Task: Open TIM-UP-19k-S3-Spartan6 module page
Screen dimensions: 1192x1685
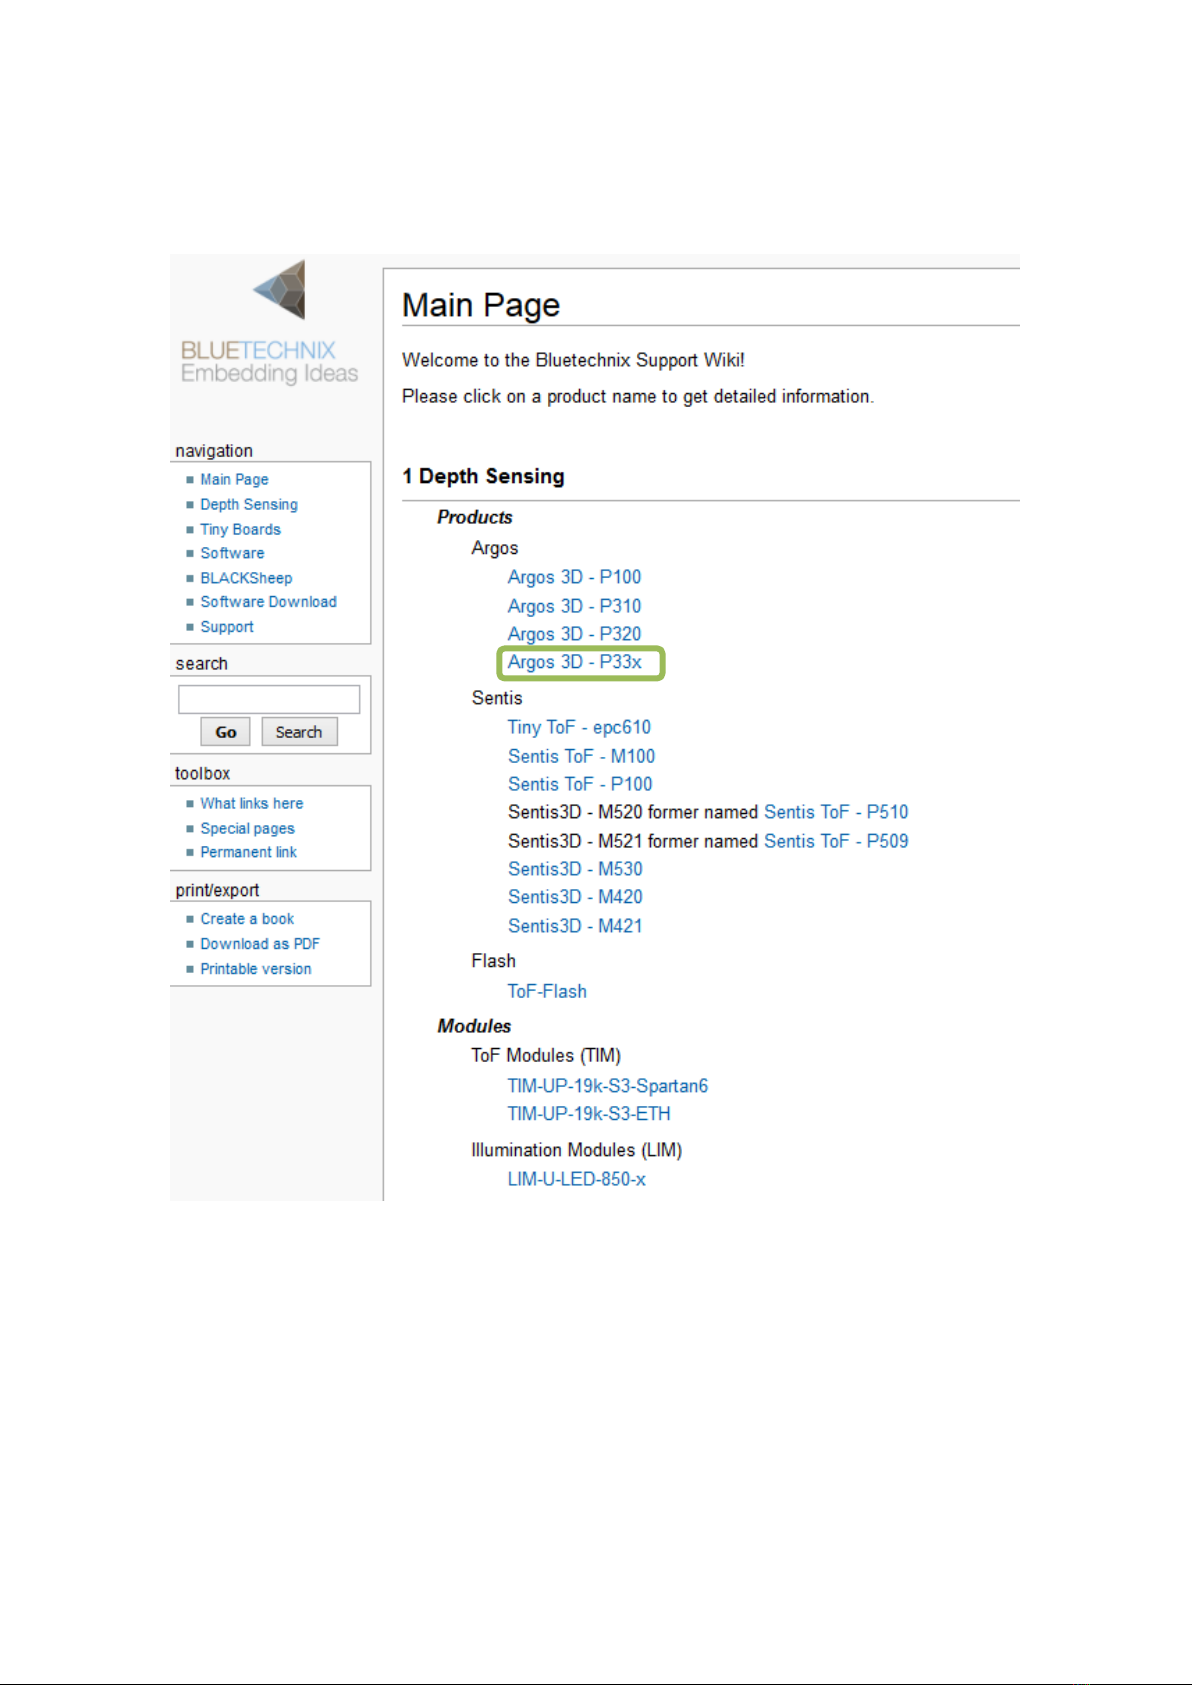Action: coord(607,1086)
